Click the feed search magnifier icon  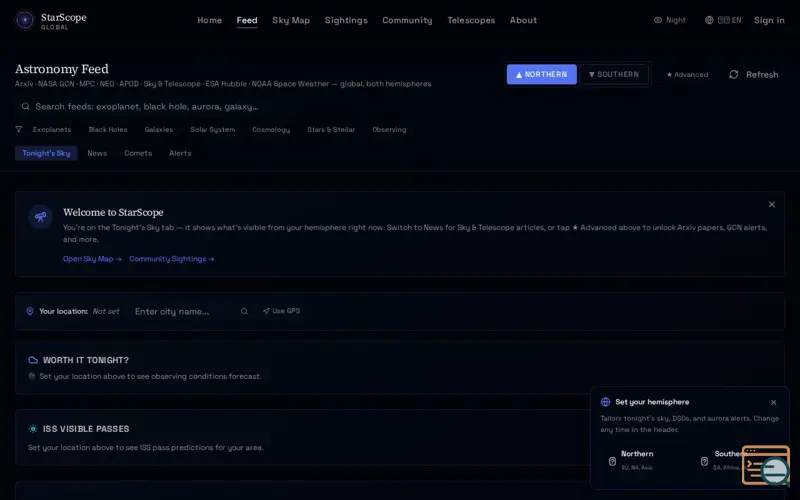pos(26,107)
